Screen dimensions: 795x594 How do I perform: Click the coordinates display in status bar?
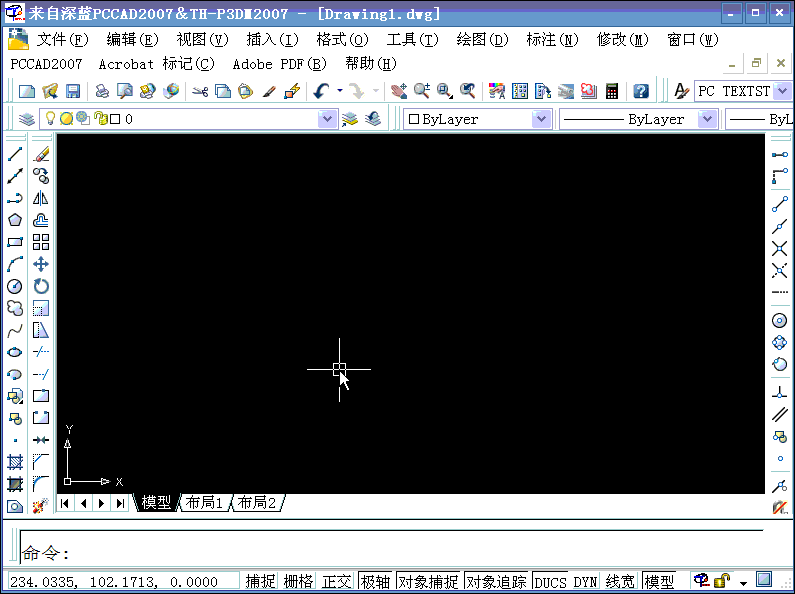pos(123,581)
